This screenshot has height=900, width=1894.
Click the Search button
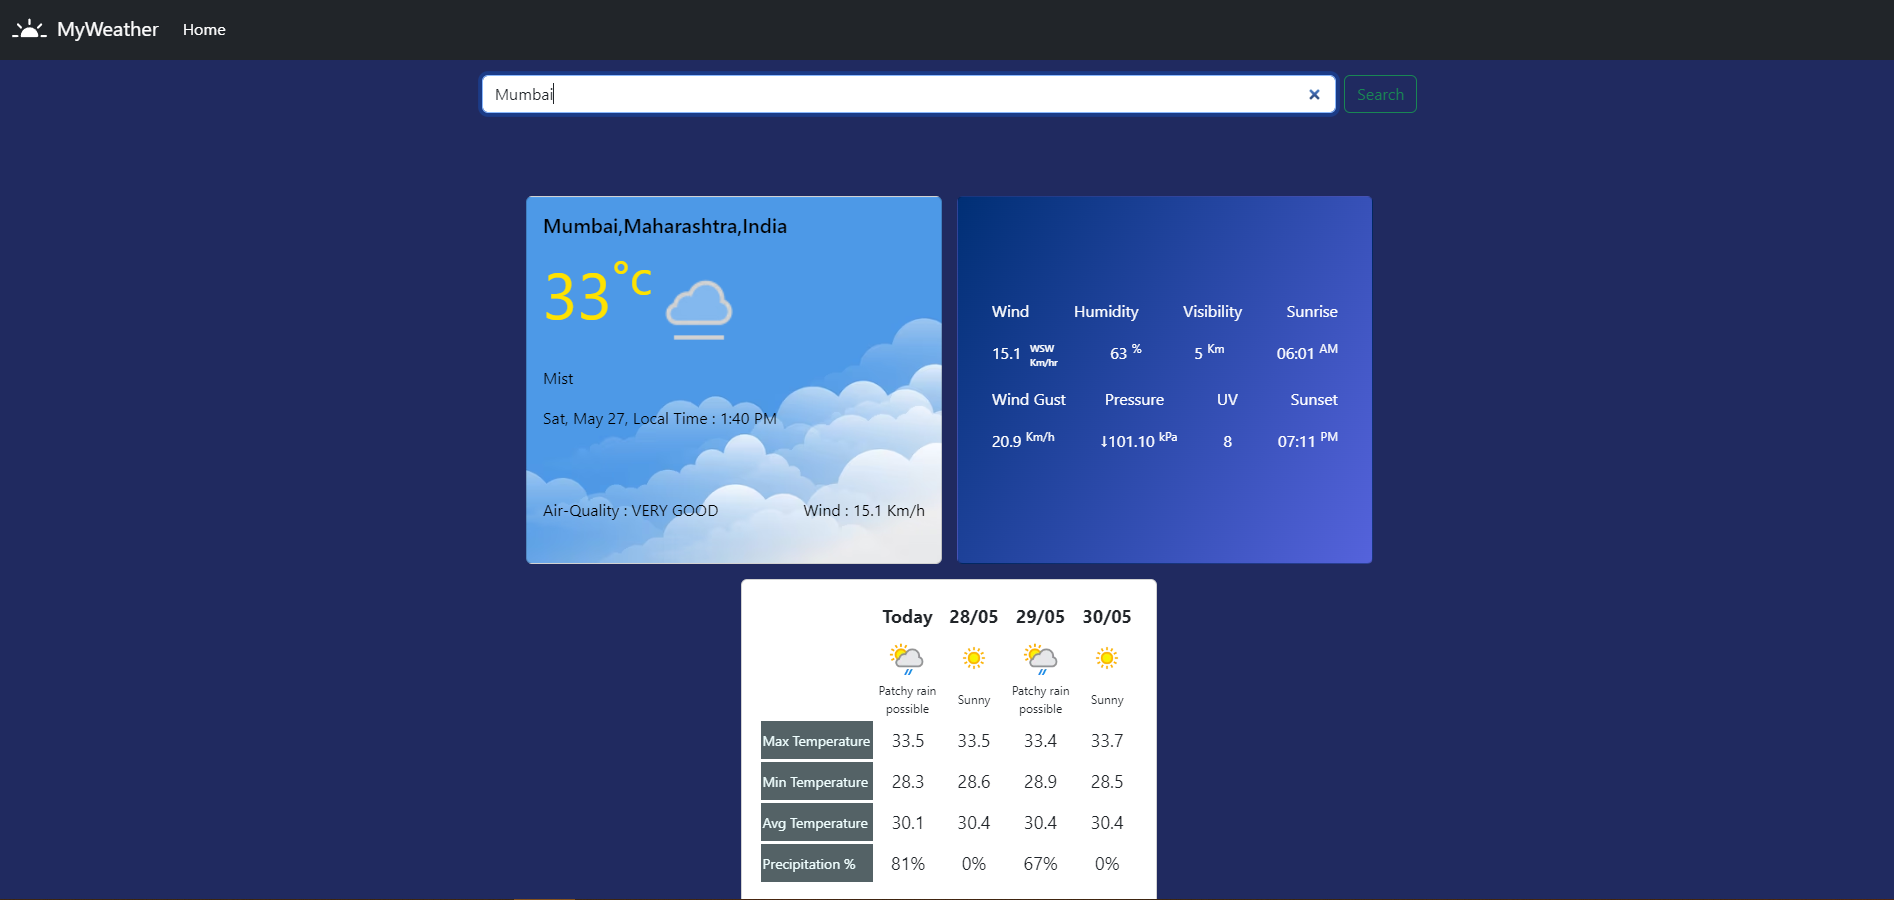(1380, 93)
